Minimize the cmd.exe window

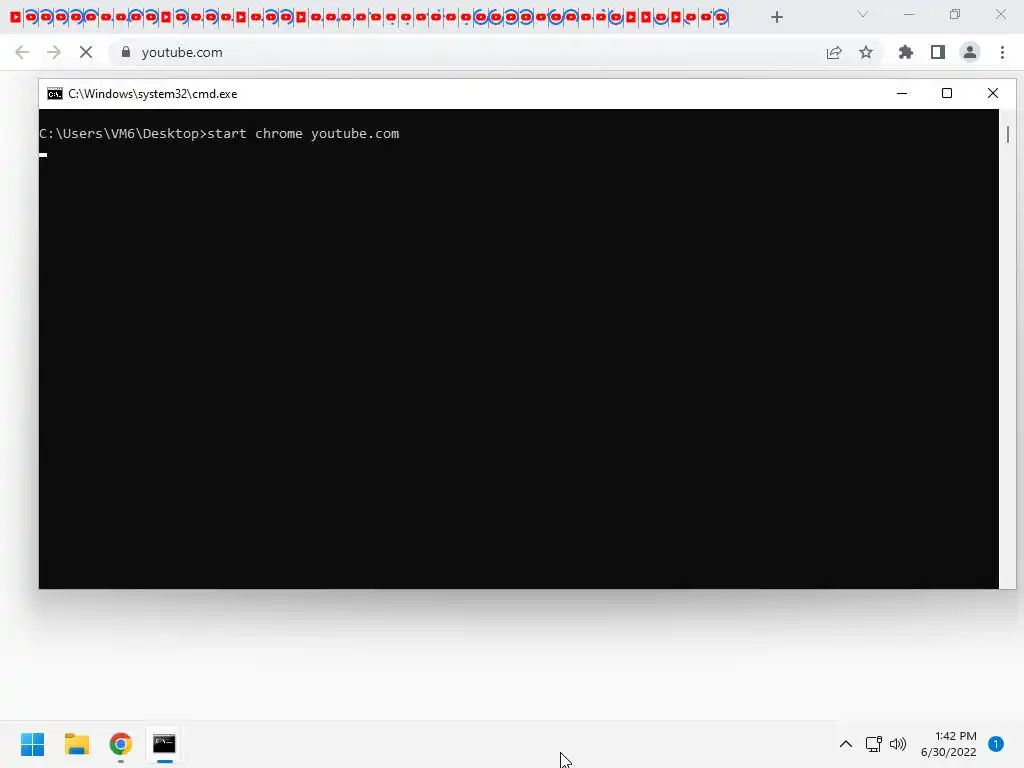point(902,93)
